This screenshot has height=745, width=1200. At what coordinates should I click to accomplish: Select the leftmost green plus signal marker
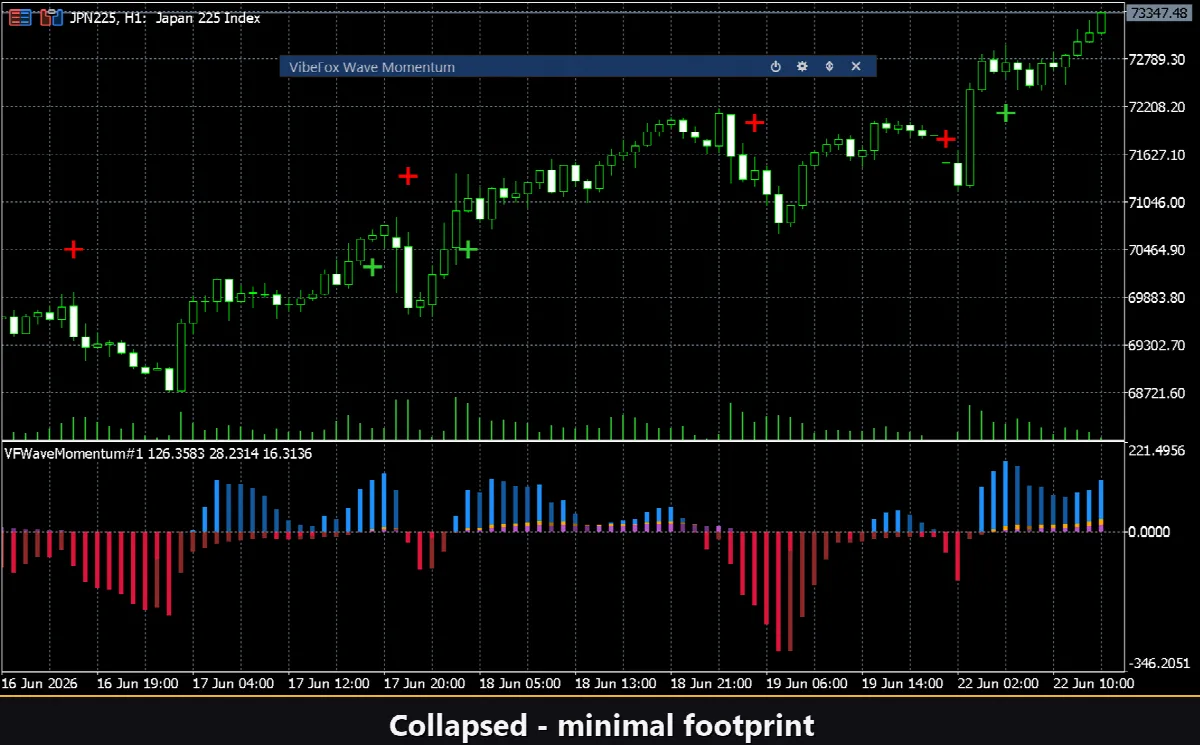[372, 267]
